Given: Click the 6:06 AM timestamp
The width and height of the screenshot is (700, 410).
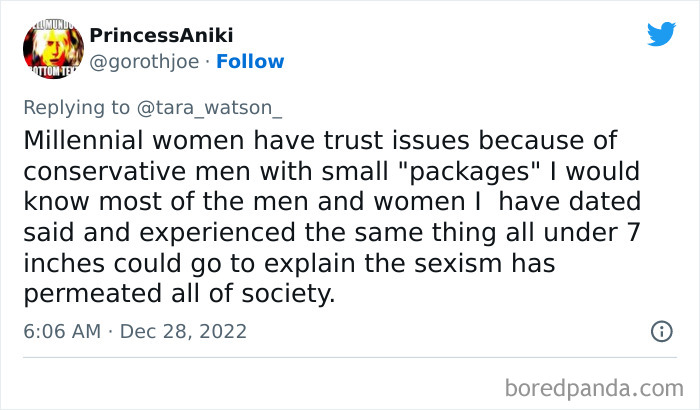Looking at the screenshot, I should (60, 331).
